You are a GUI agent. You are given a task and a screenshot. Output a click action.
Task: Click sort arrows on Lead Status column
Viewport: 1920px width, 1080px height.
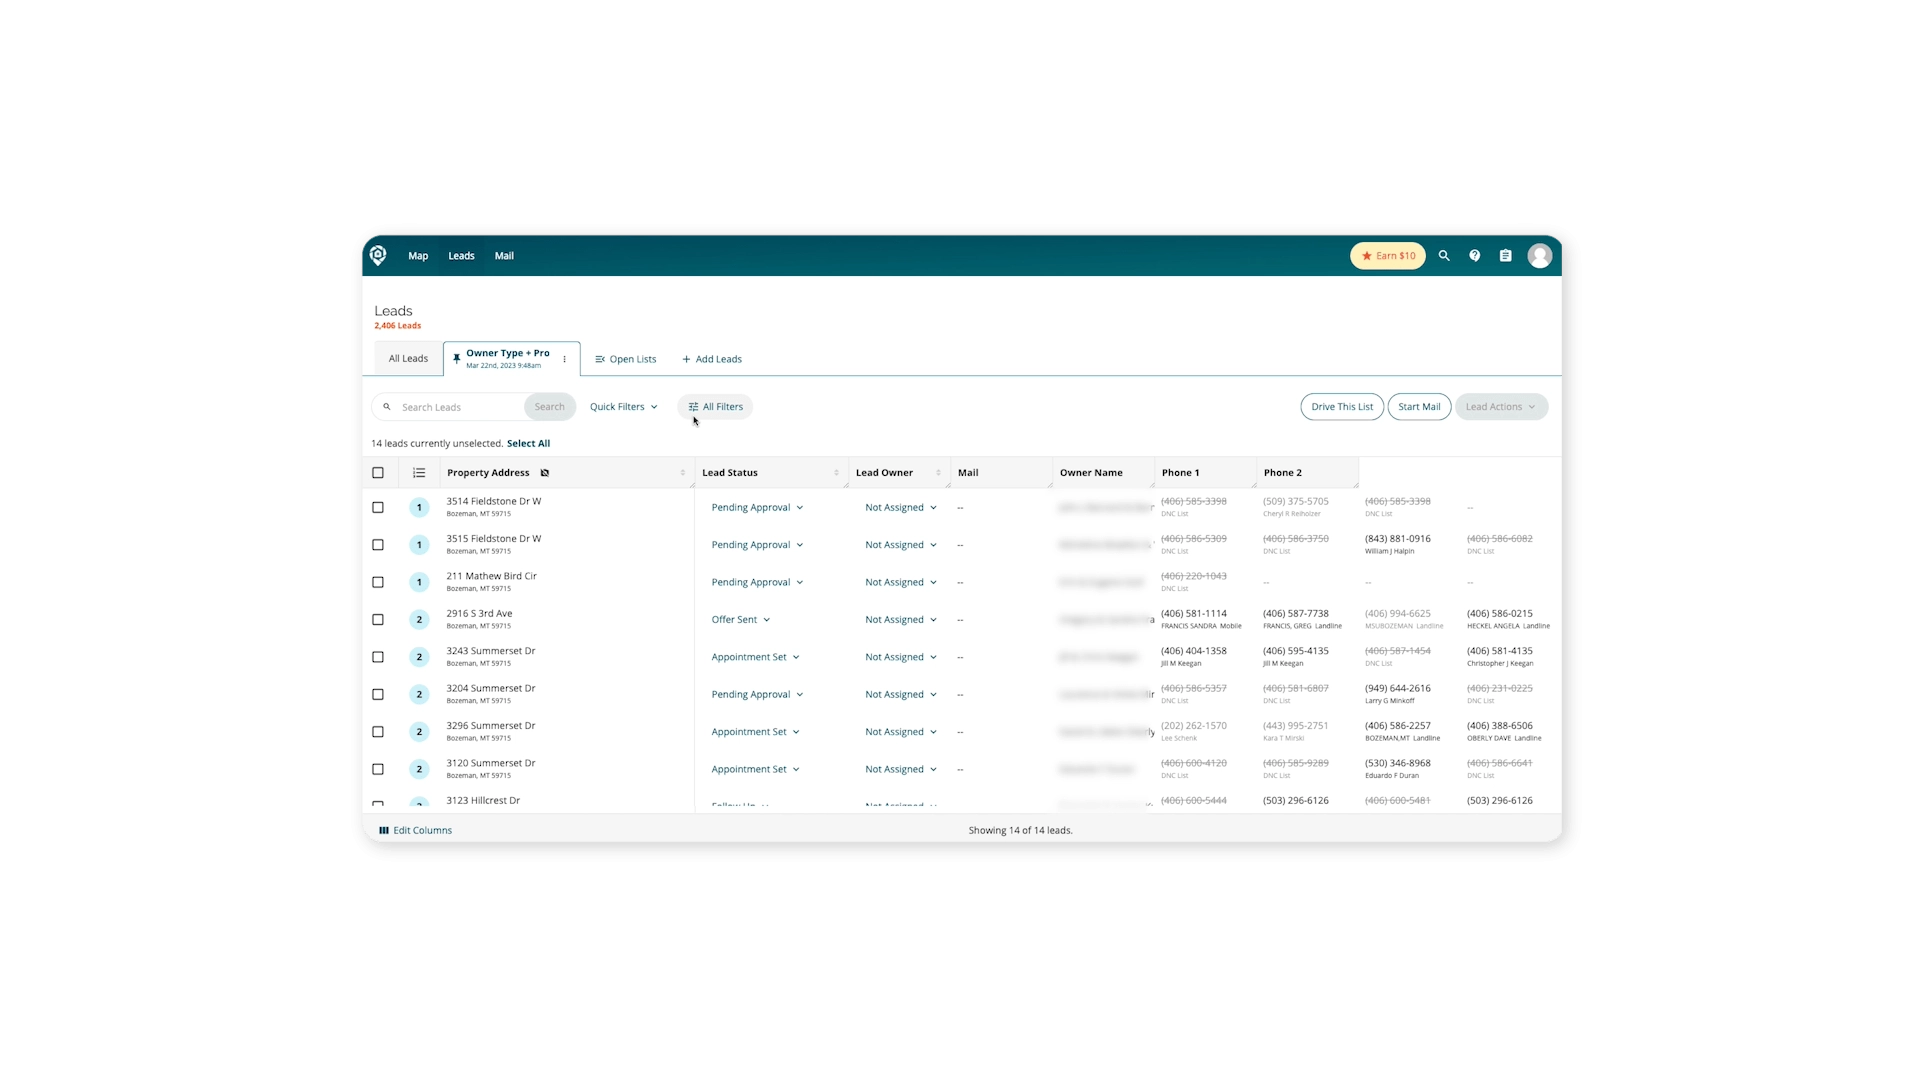click(836, 473)
